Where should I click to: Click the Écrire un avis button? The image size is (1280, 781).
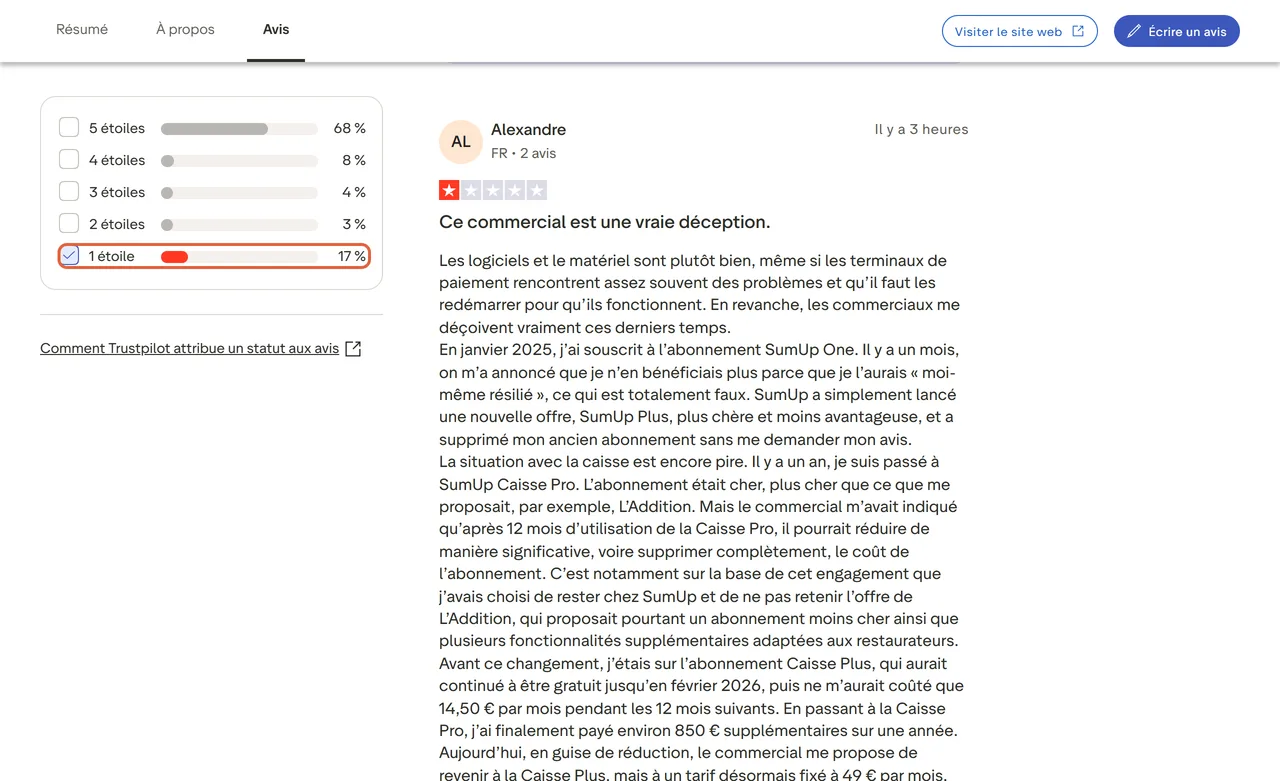point(1177,31)
